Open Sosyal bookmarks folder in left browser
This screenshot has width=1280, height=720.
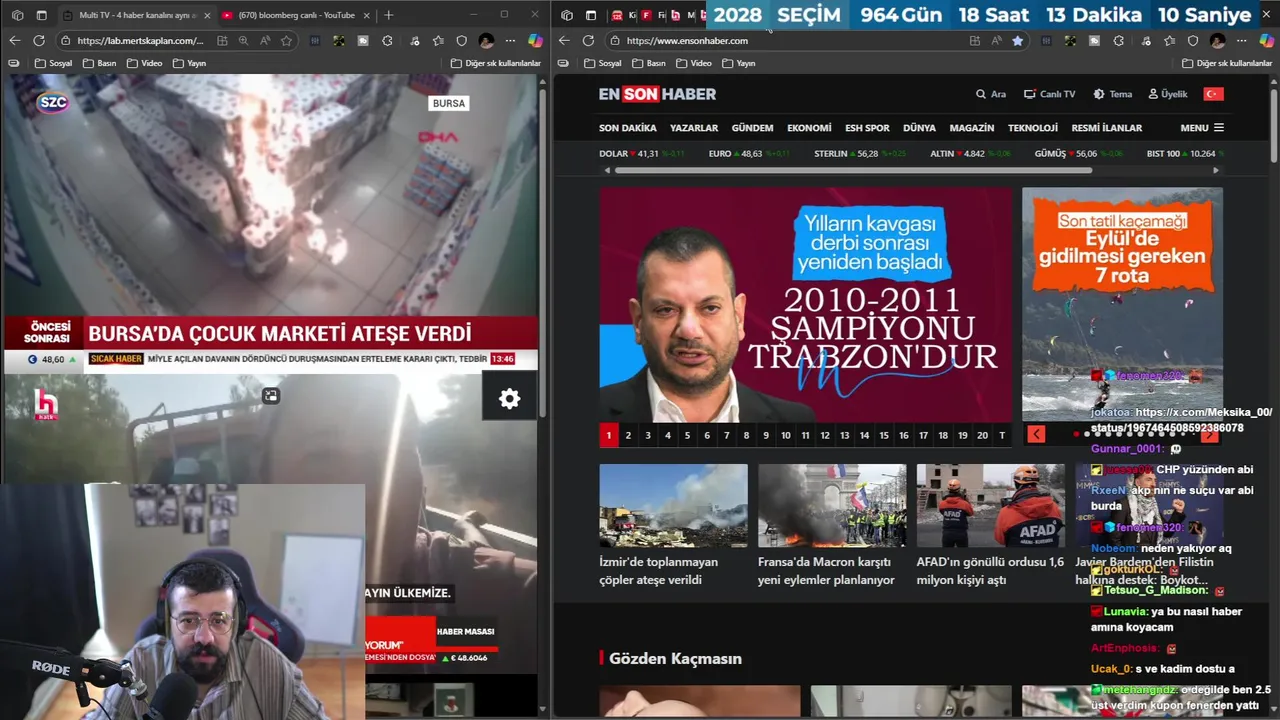tap(53, 63)
